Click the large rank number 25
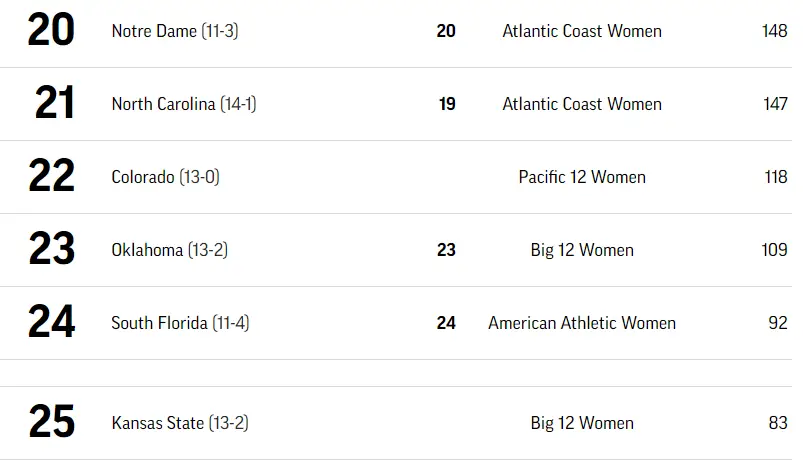 tap(51, 422)
